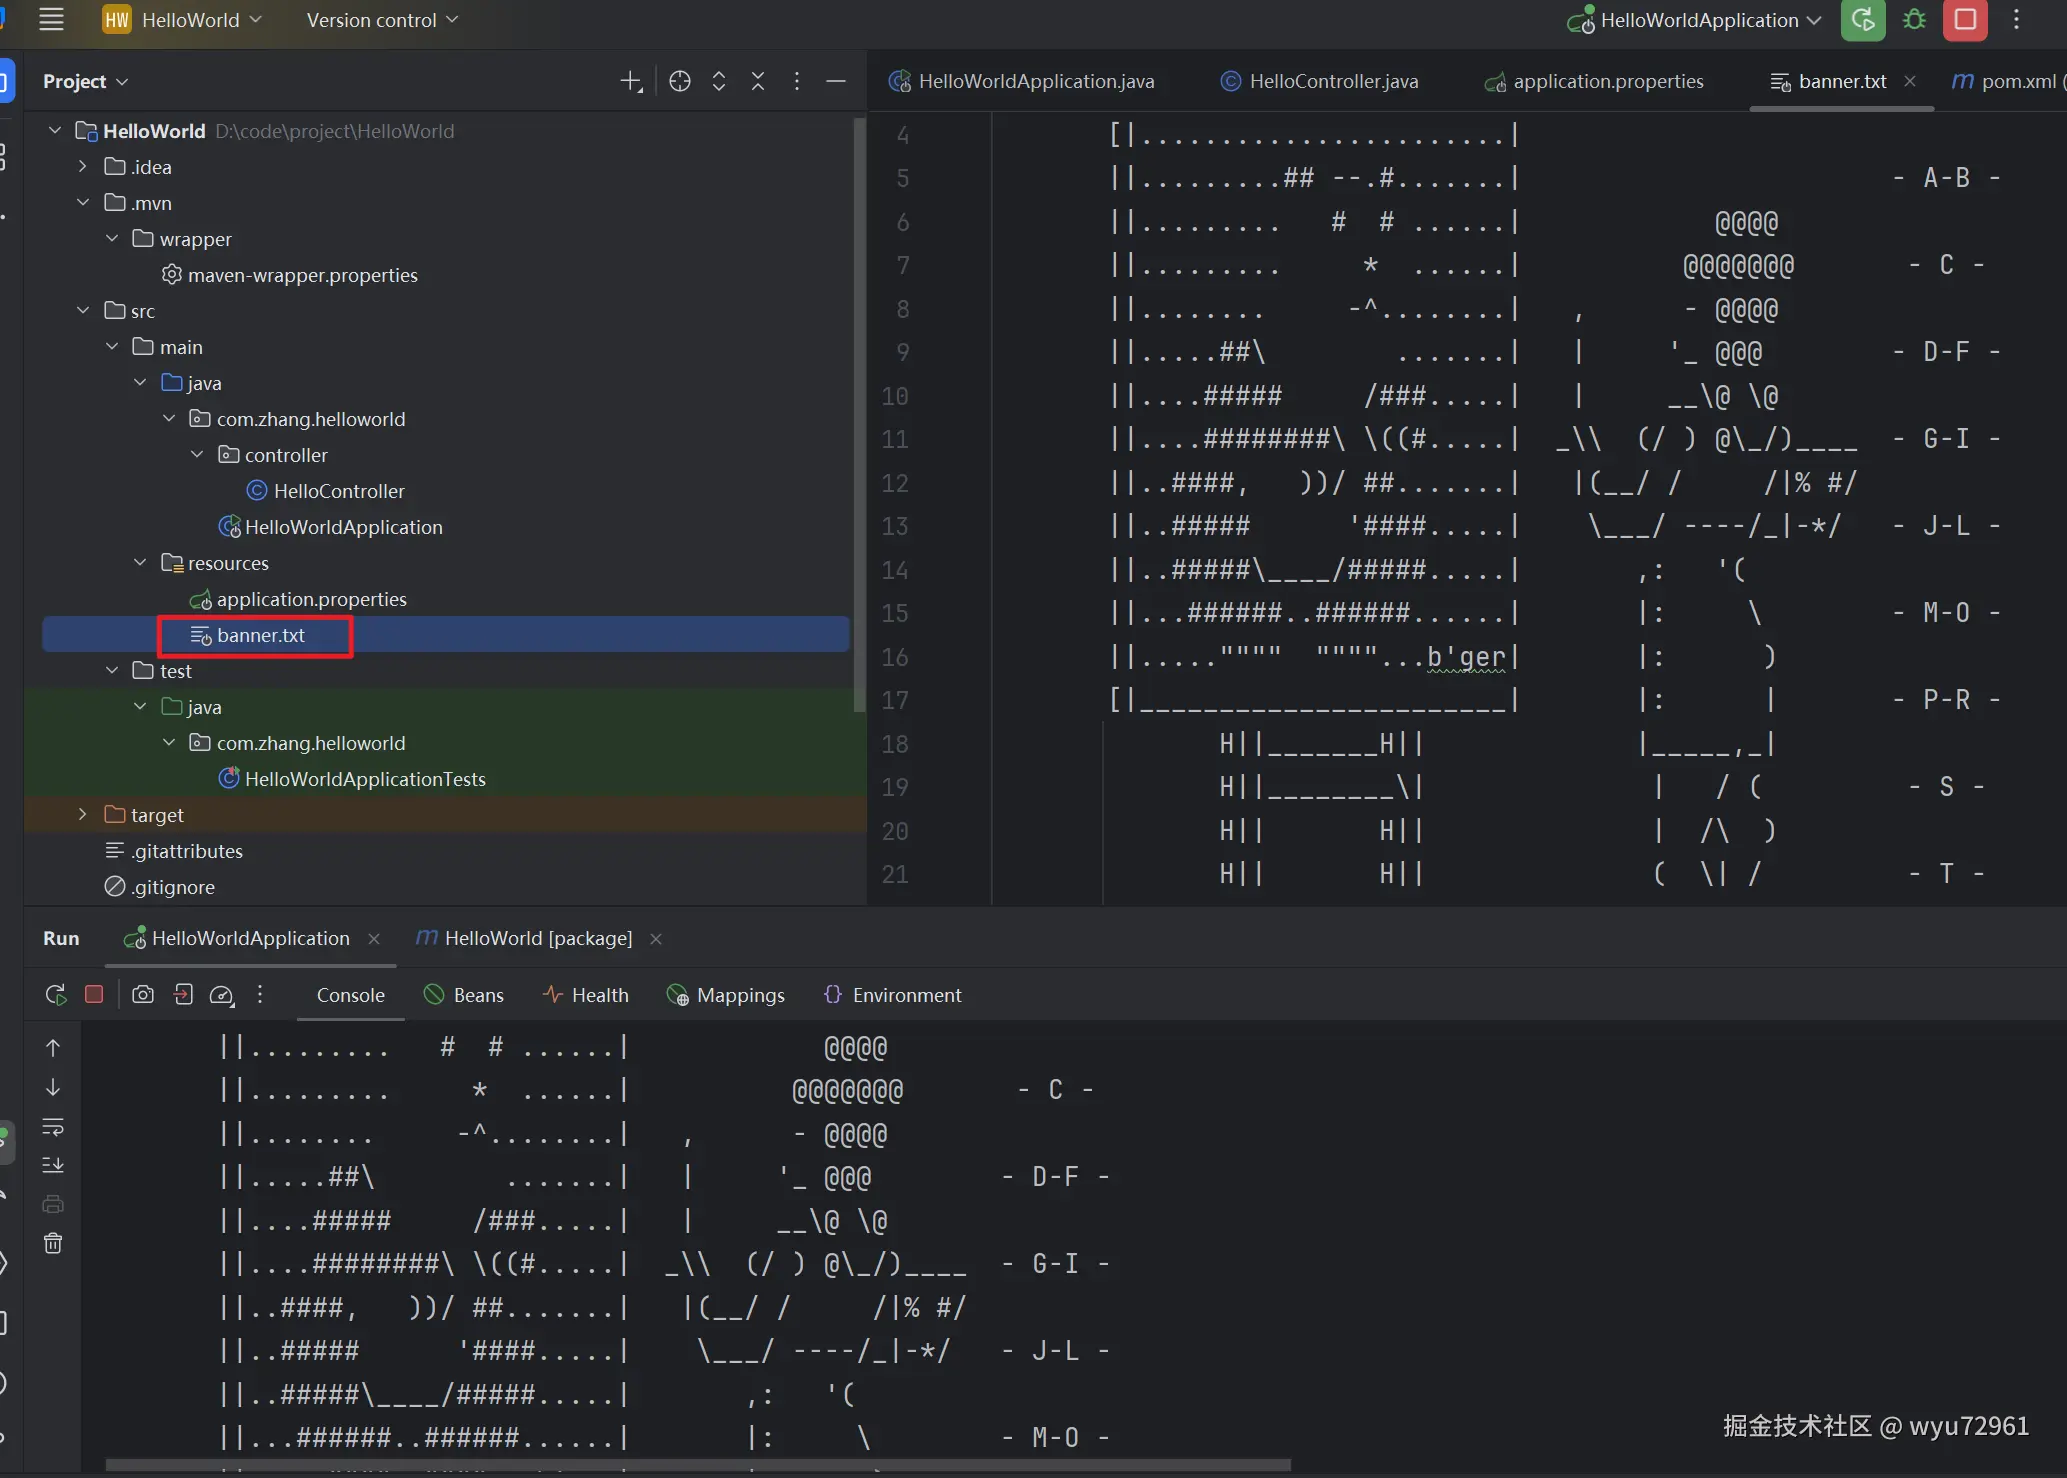Start debugging with the bug icon
Image resolution: width=2067 pixels, height=1478 pixels.
pos(1914,20)
